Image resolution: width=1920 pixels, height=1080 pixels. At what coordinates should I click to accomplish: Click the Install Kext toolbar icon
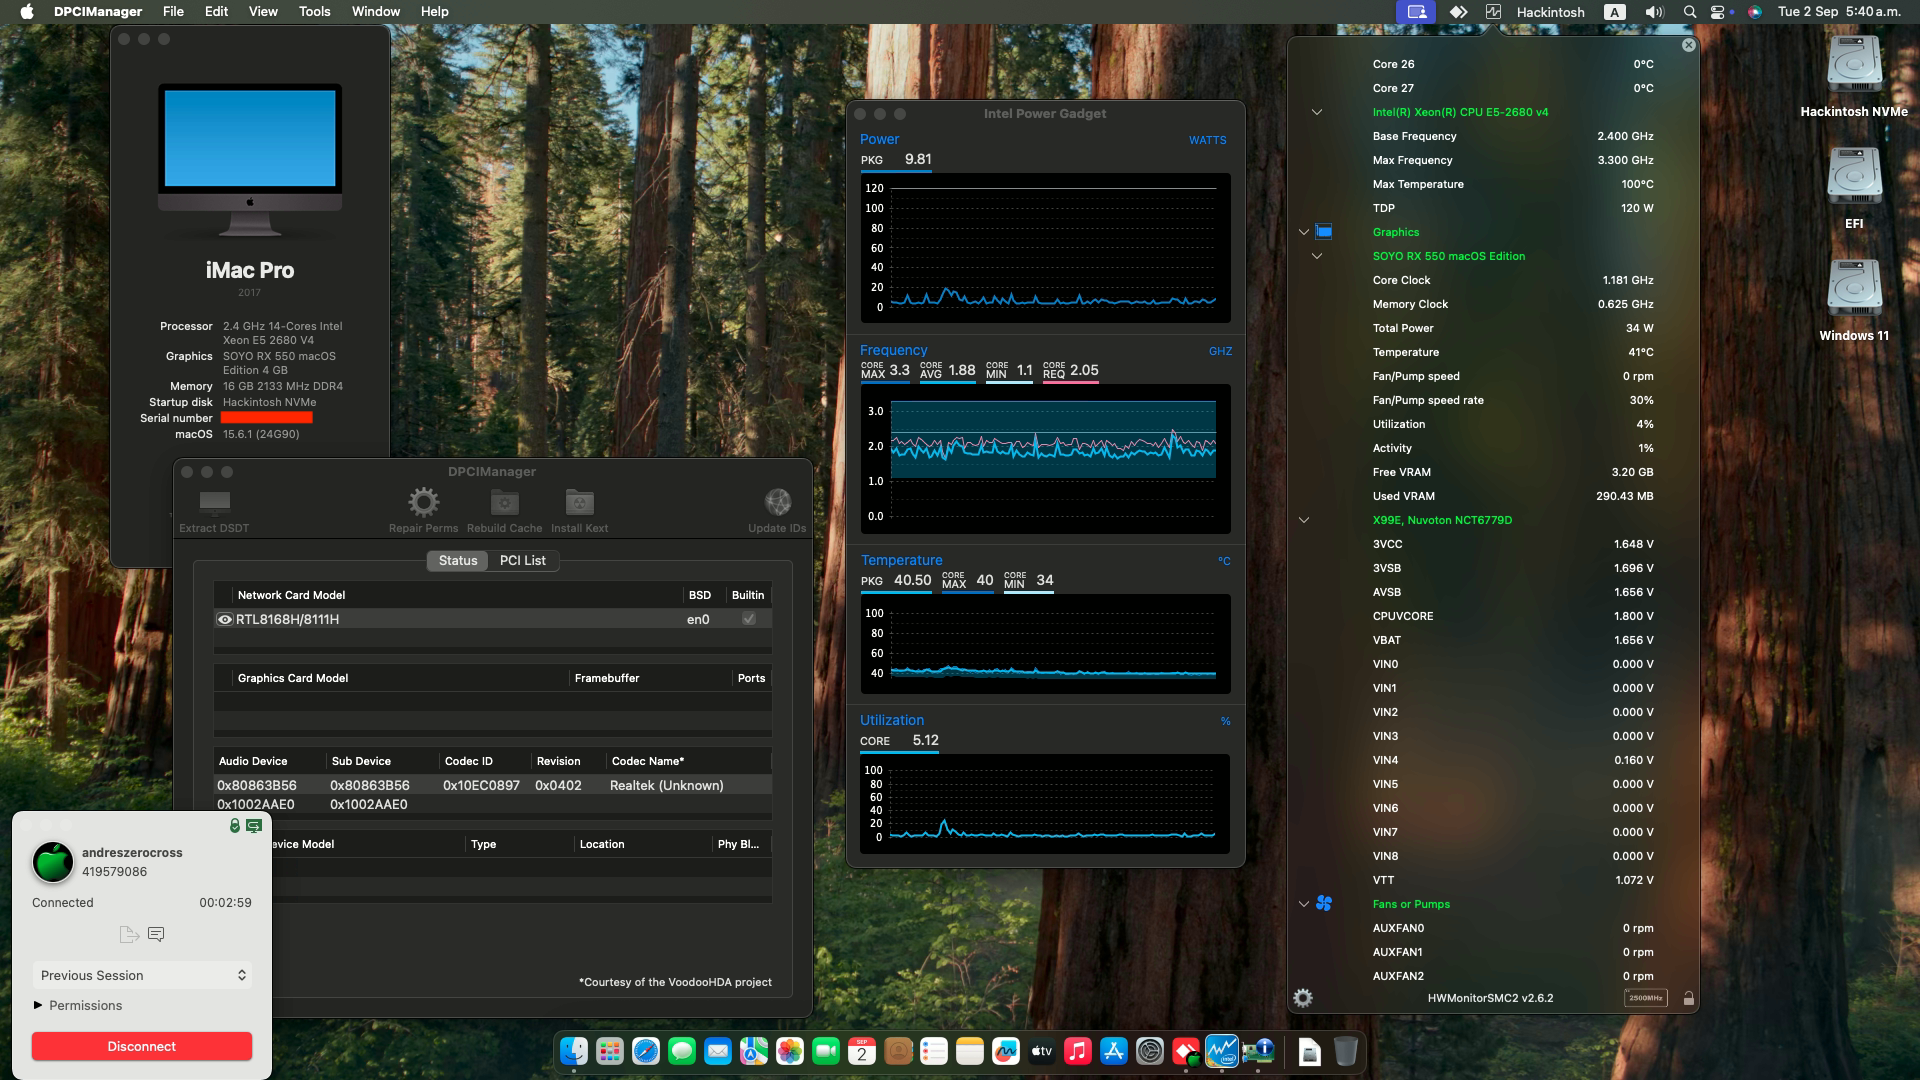(x=579, y=502)
